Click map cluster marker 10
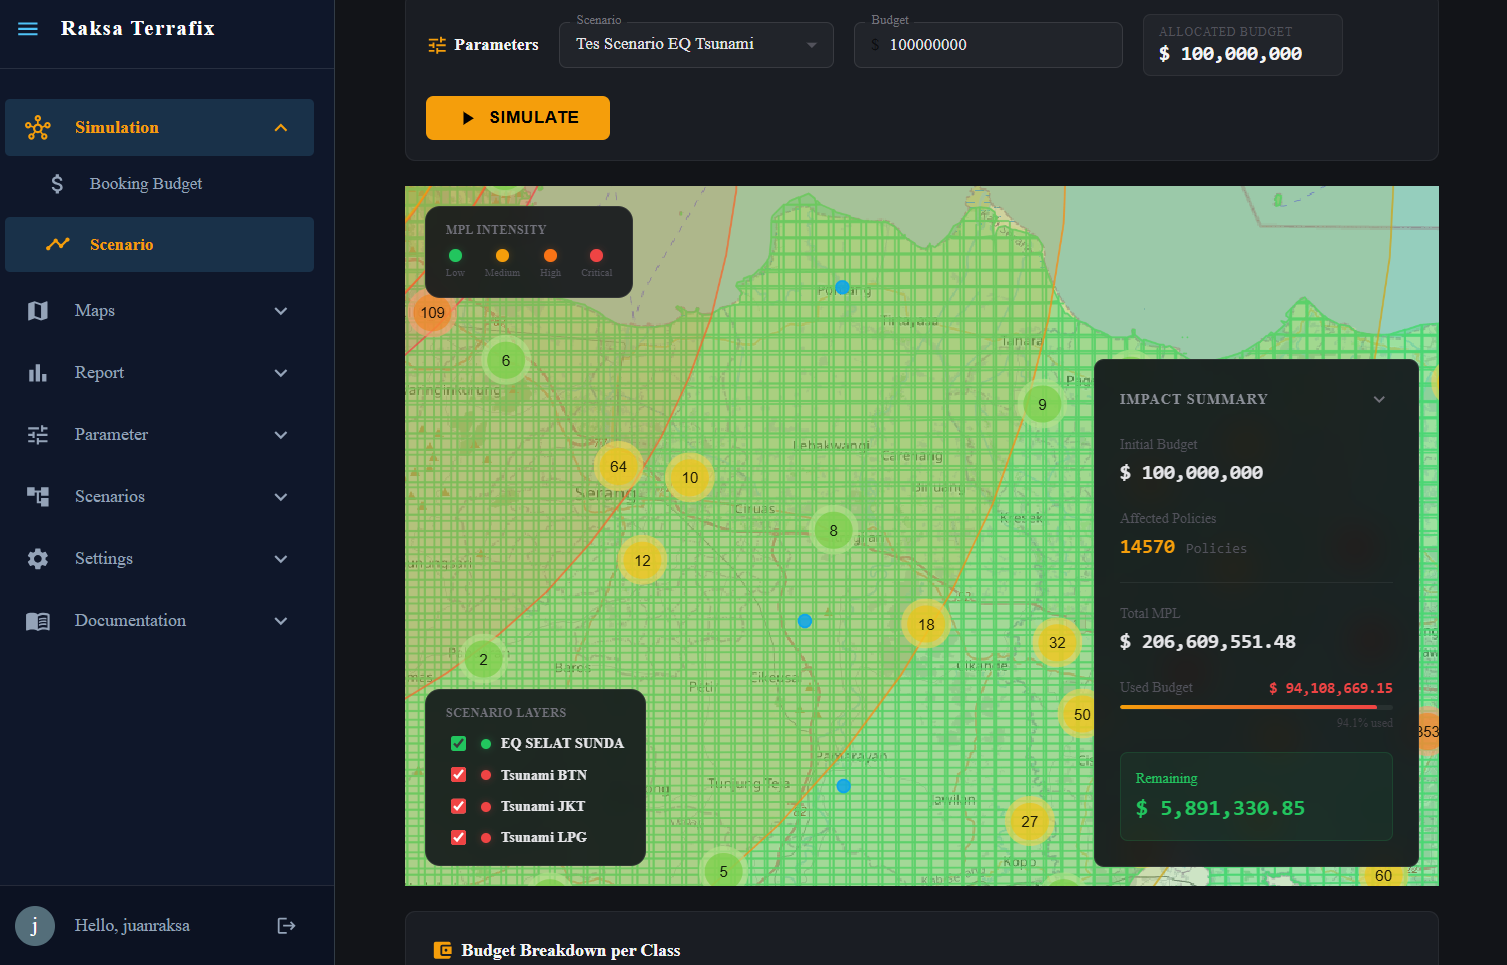Viewport: 1507px width, 965px height. tap(690, 478)
